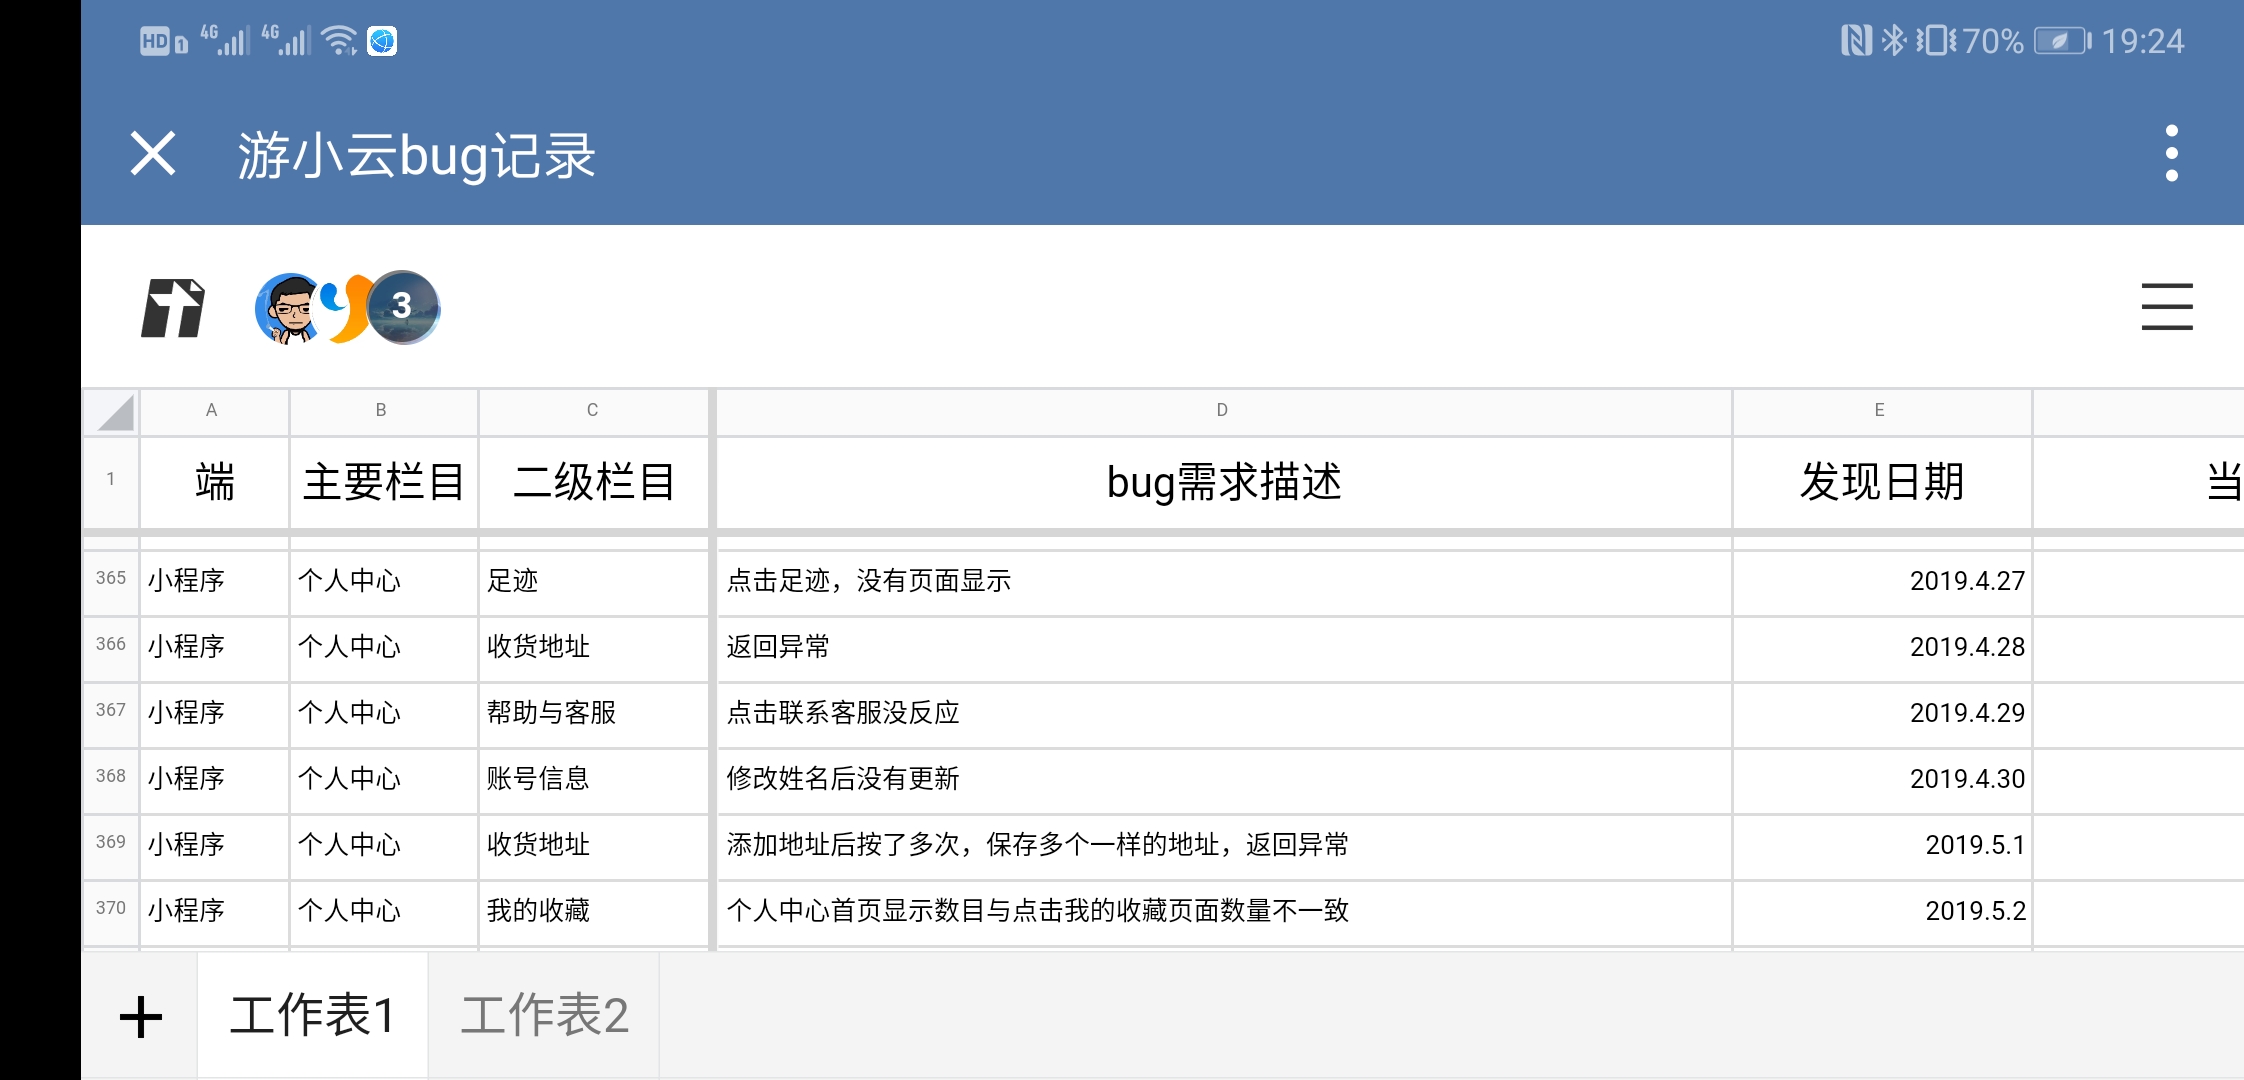Tap the cartoon face collaborator avatar
Screen dimensions: 2244x1080
pyautogui.click(x=288, y=308)
